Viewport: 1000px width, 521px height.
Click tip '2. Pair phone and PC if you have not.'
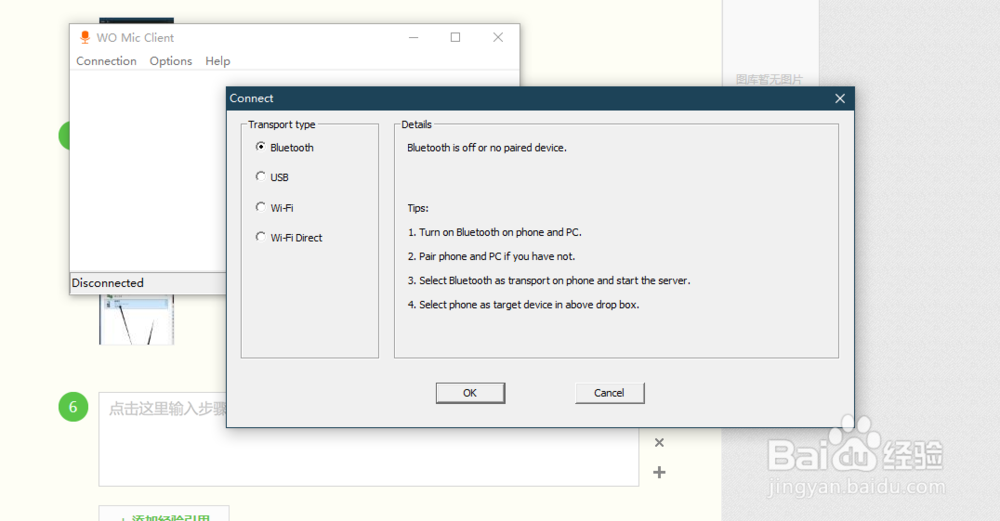pos(491,256)
